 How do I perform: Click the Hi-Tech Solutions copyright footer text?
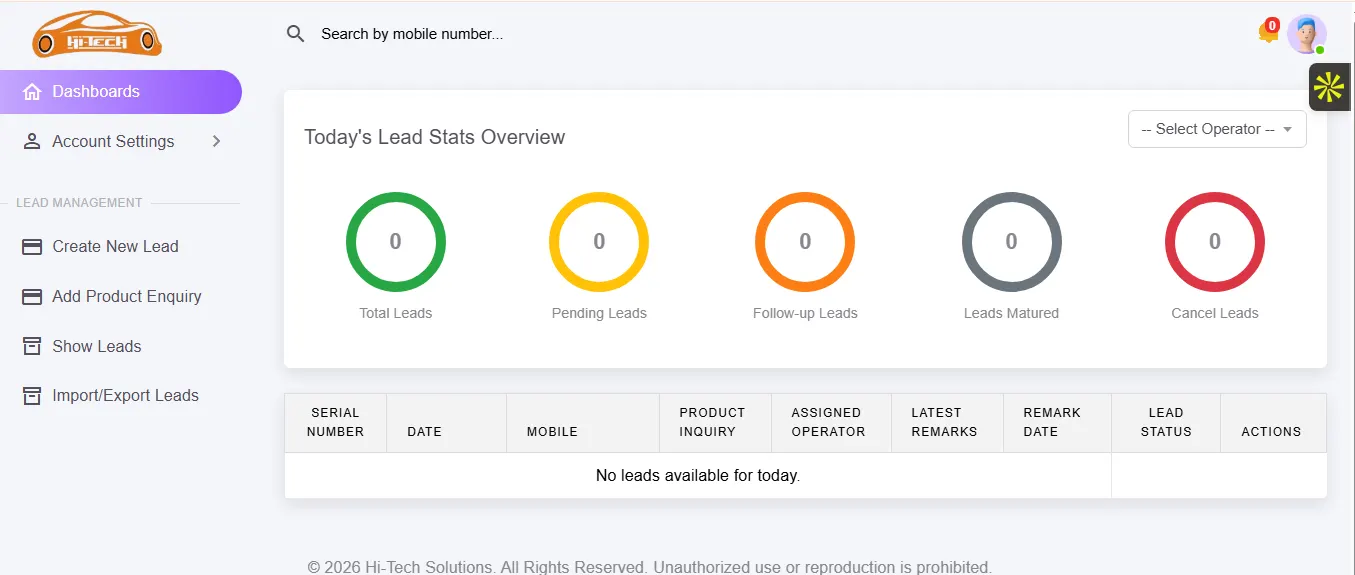[x=650, y=567]
